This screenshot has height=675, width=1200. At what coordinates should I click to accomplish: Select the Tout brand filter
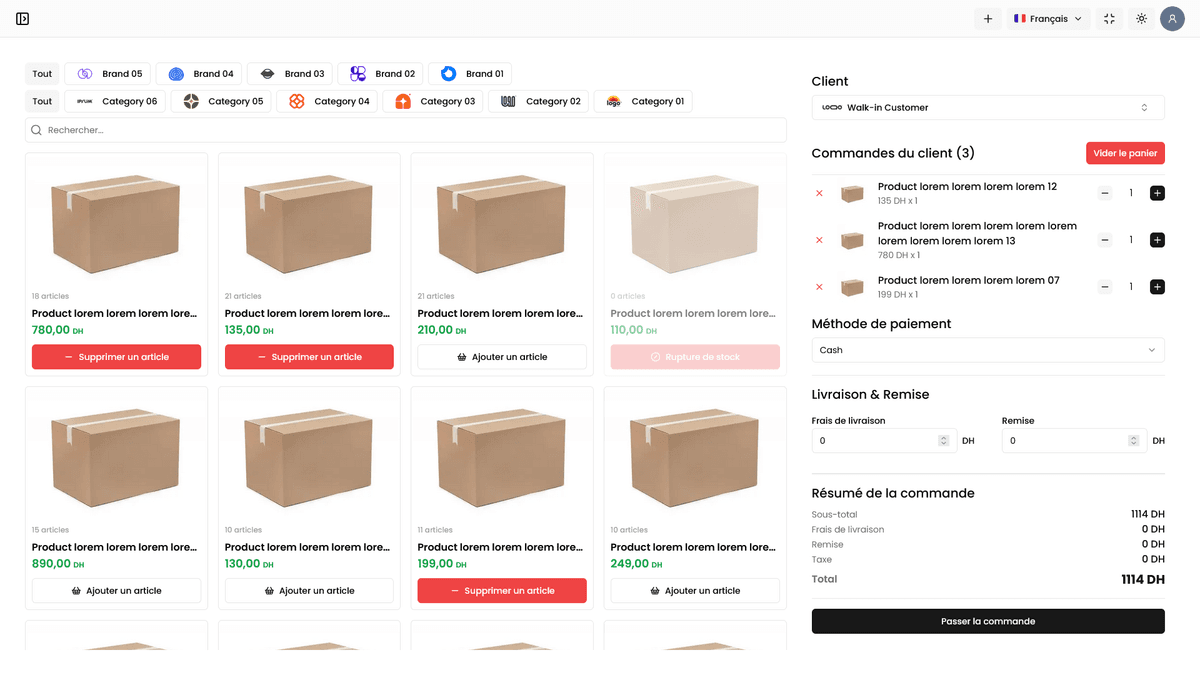(x=42, y=74)
